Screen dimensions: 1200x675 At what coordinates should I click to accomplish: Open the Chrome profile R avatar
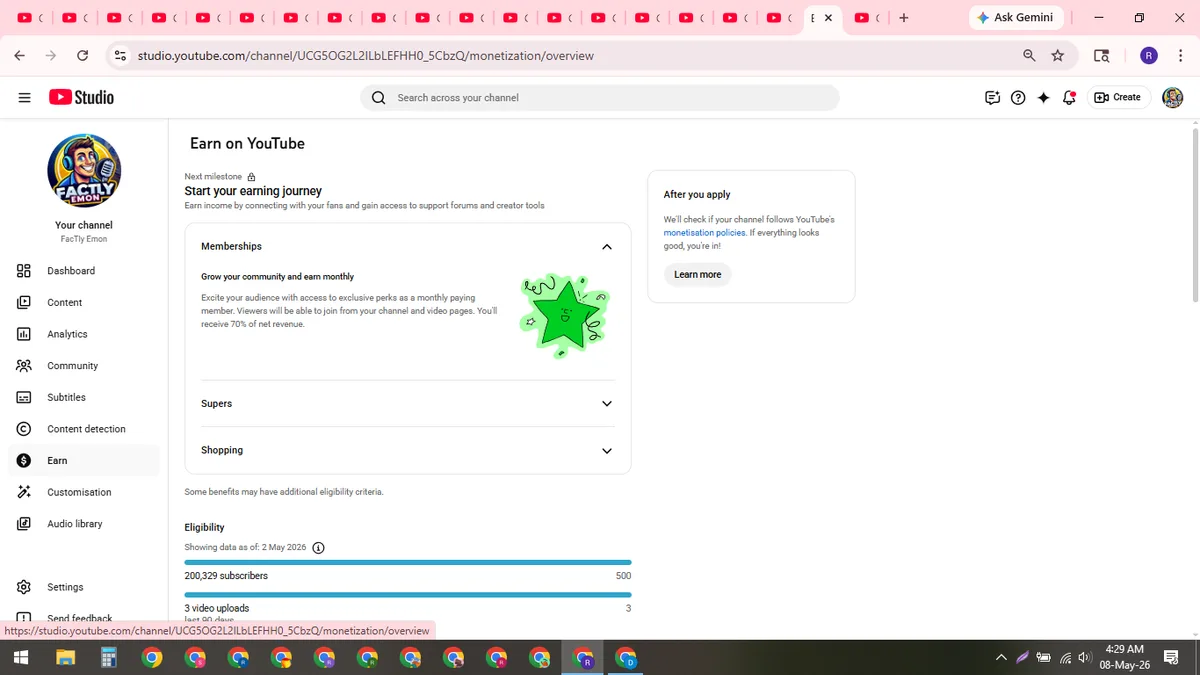pyautogui.click(x=1149, y=56)
